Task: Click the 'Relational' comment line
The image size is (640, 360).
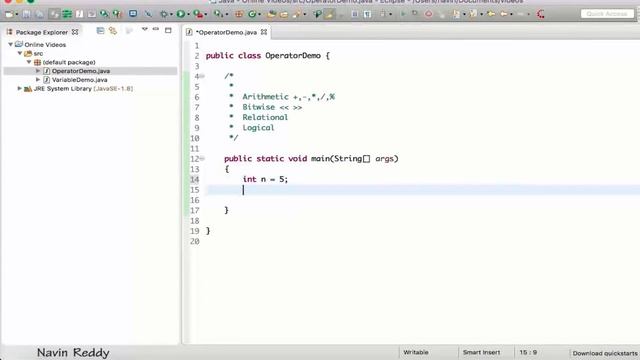Action: [x=265, y=117]
